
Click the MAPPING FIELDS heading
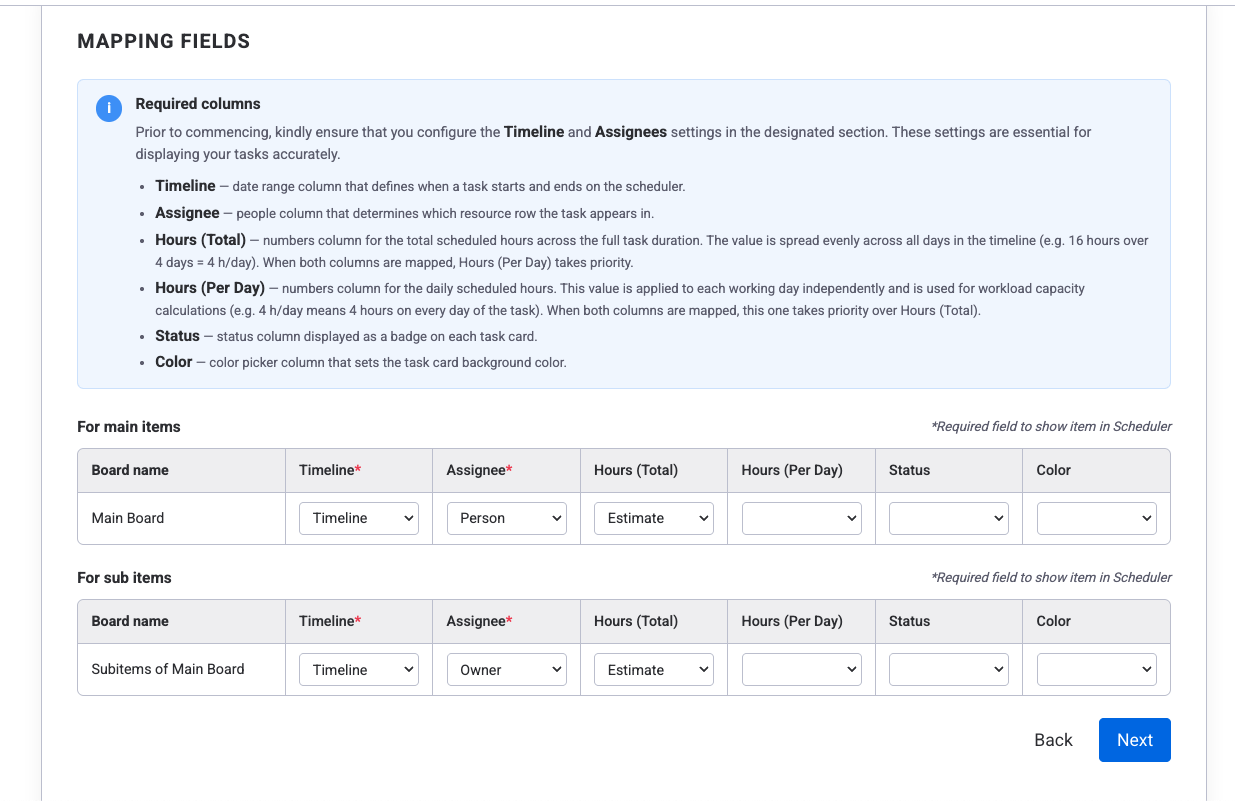pos(163,41)
